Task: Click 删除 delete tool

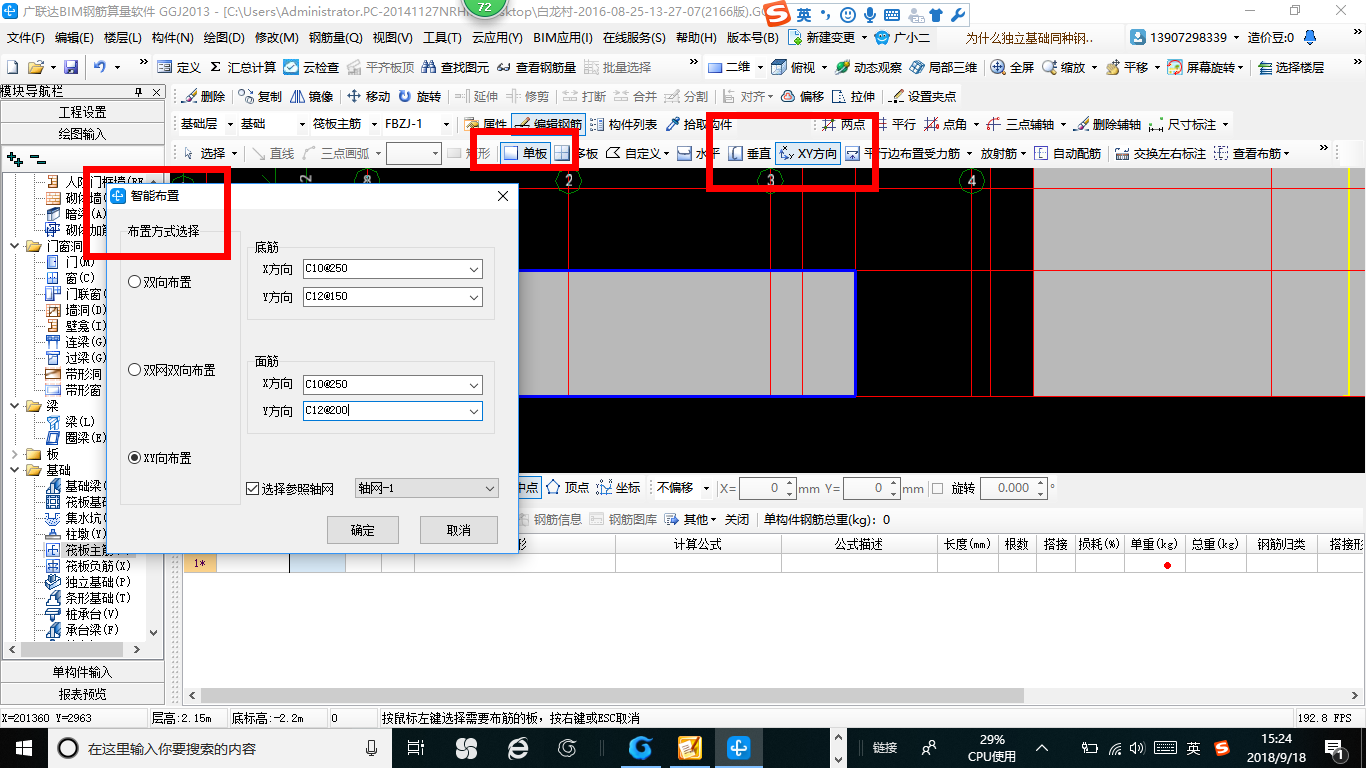Action: point(204,96)
